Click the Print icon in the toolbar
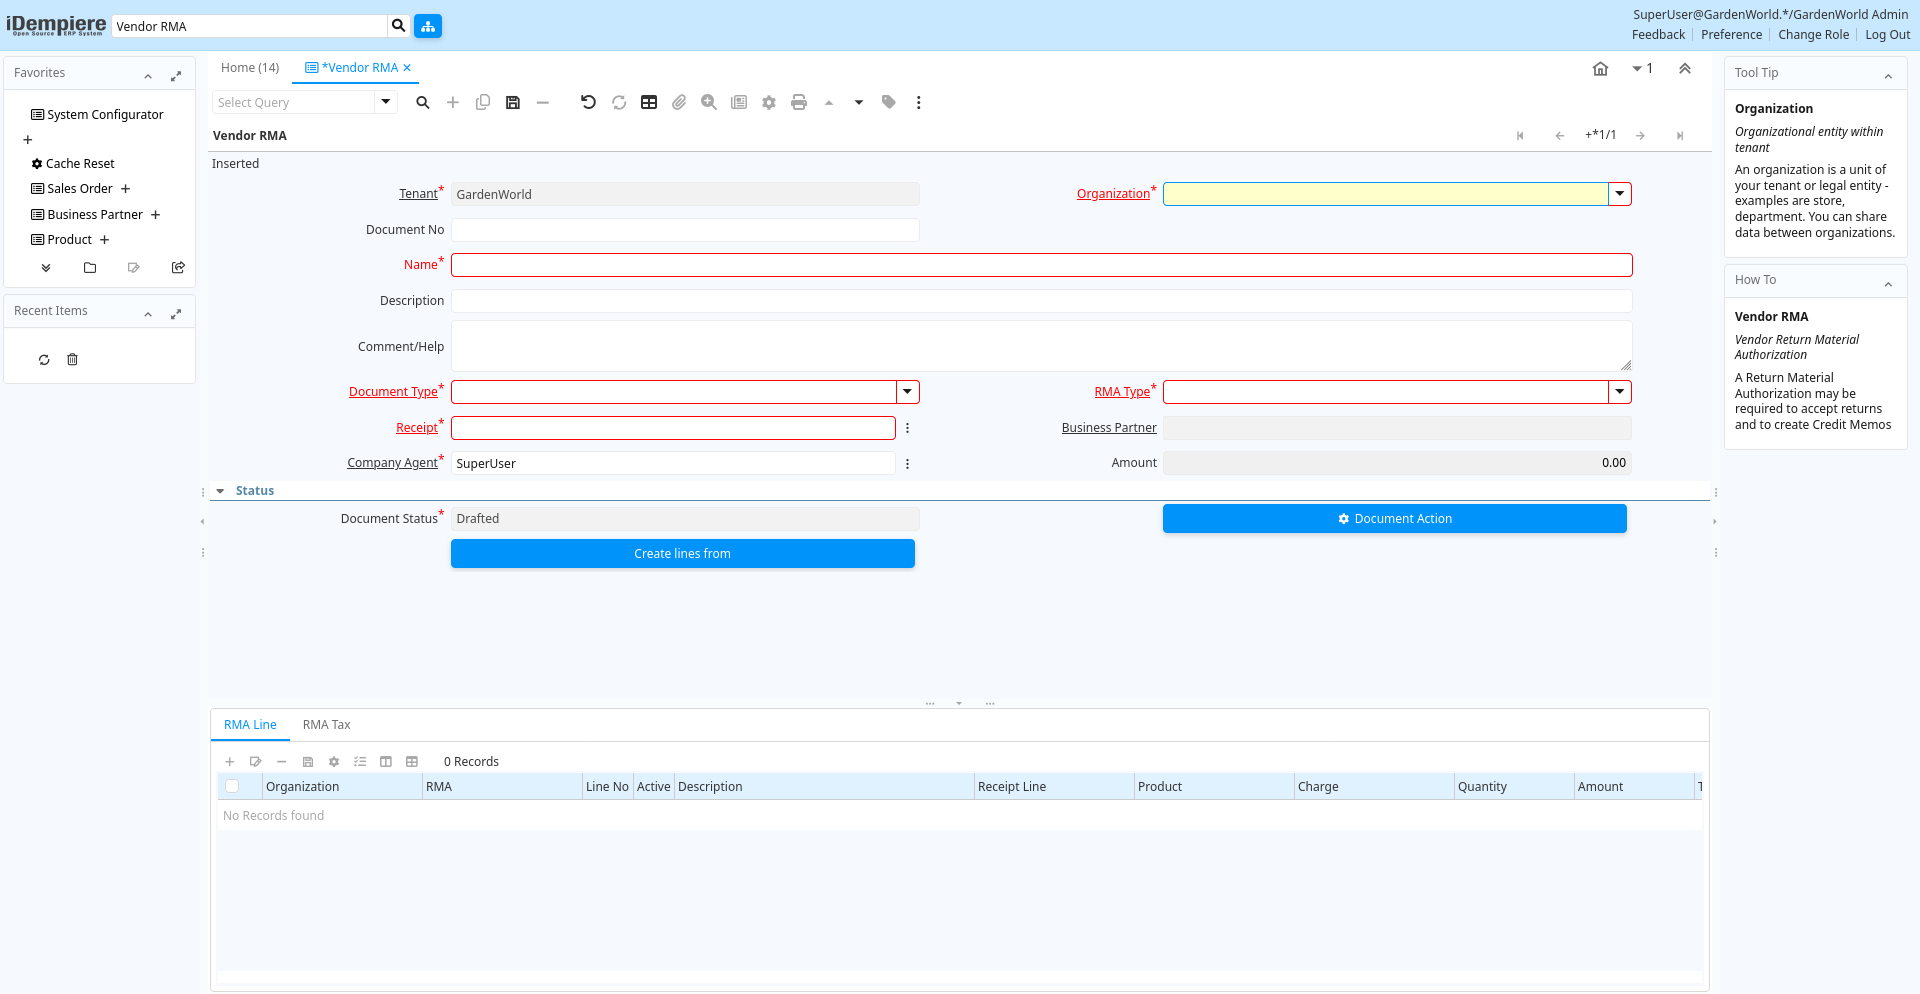The height and width of the screenshot is (994, 1920). pos(799,102)
